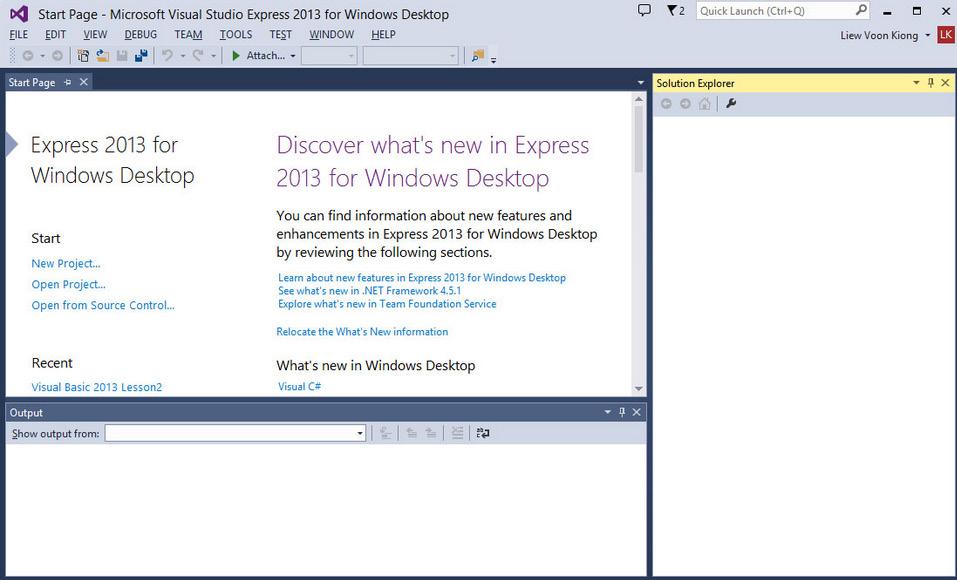
Task: Click the Undo toolbar icon
Action: [167, 56]
